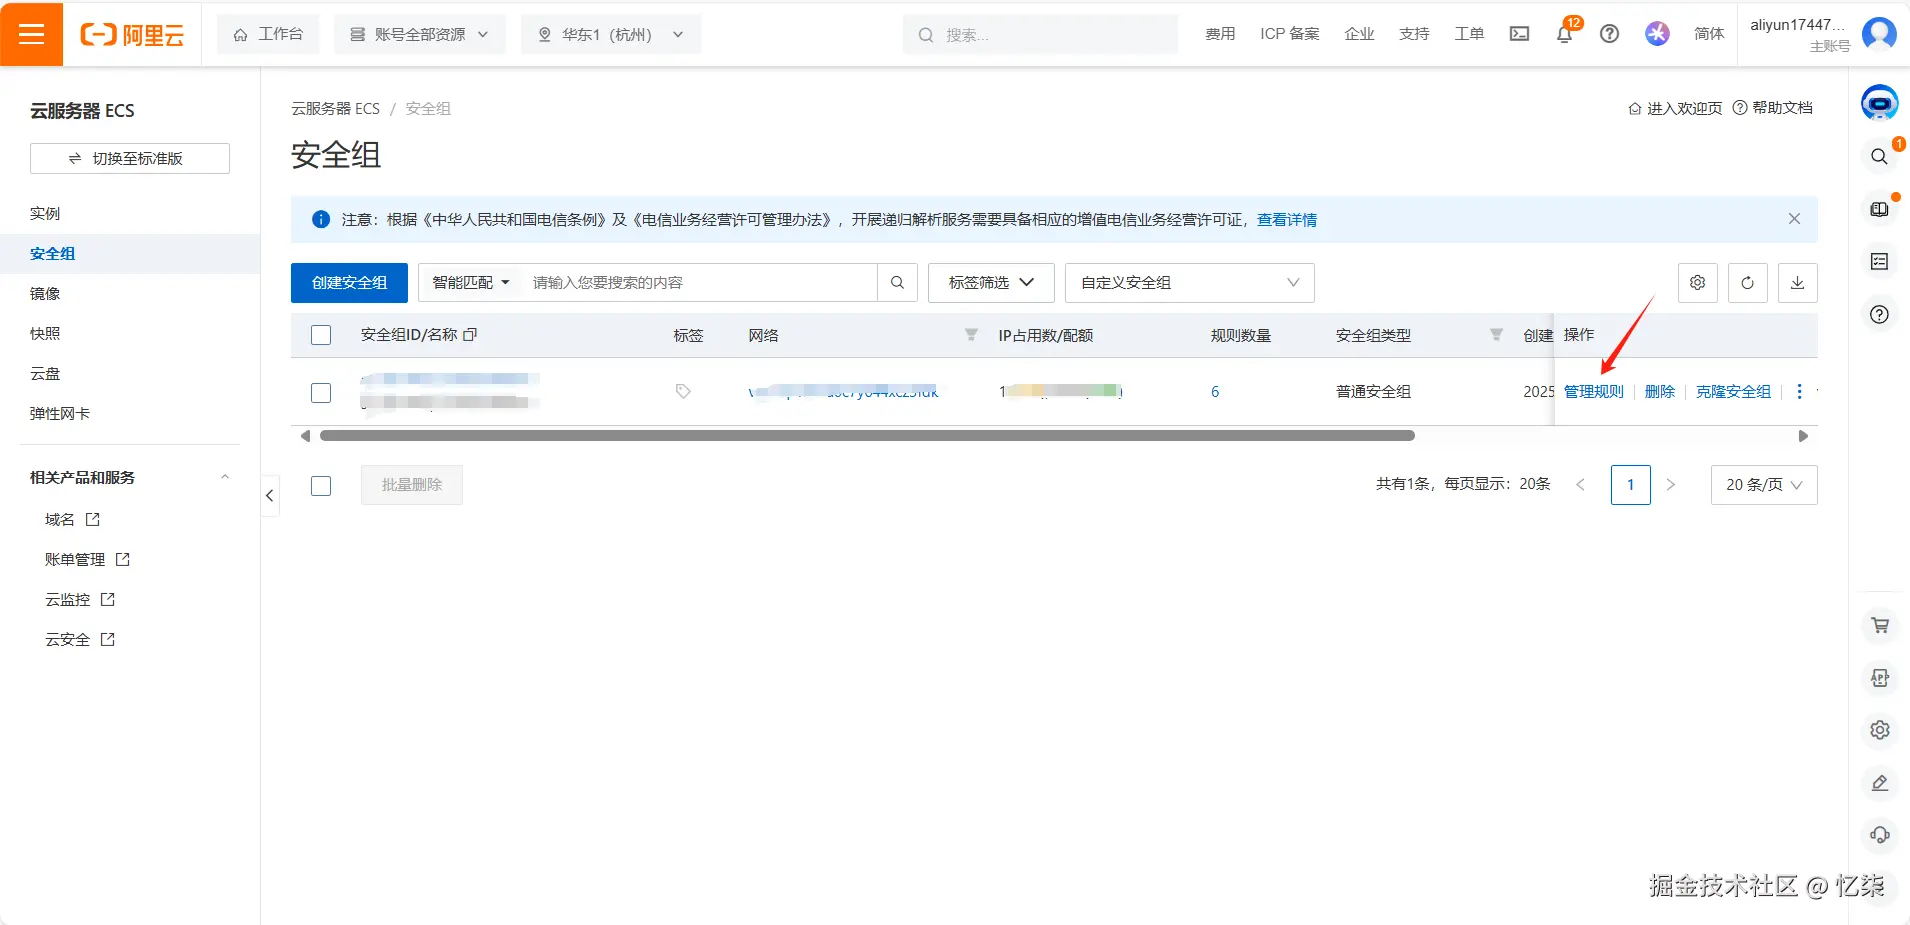Screen dimensions: 1910x925
Task: Open the right sidebar feedback pencil icon
Action: [x=1880, y=783]
